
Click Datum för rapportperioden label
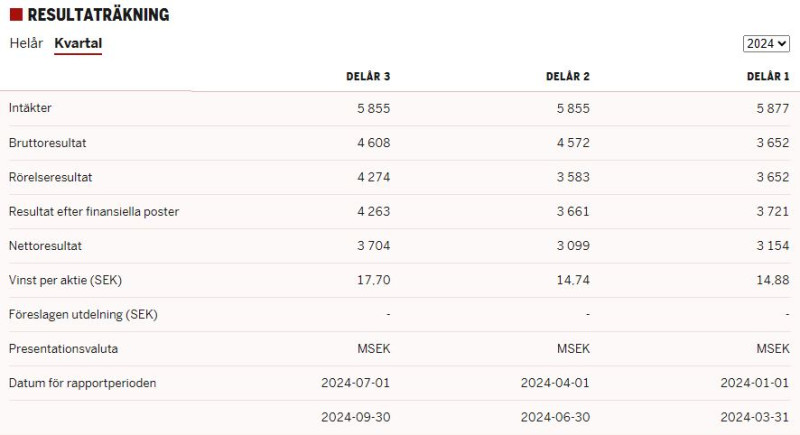click(82, 383)
